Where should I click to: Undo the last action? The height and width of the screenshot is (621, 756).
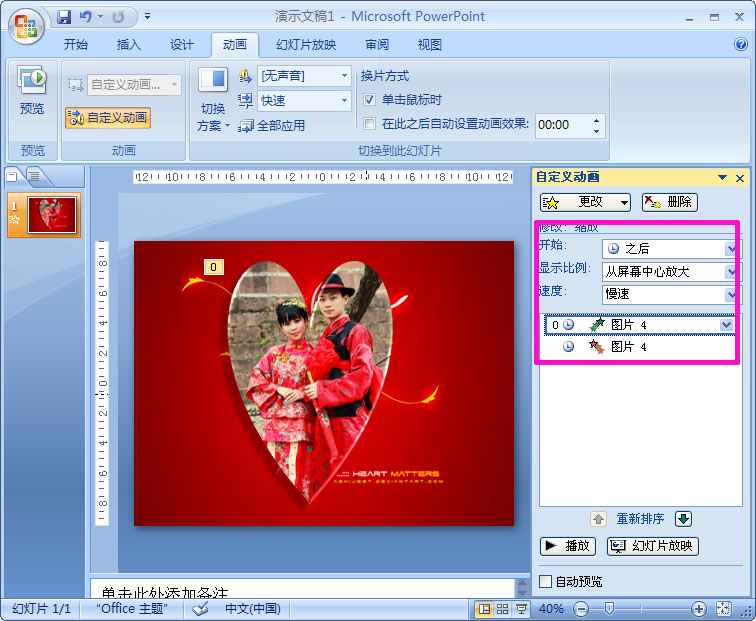[86, 17]
